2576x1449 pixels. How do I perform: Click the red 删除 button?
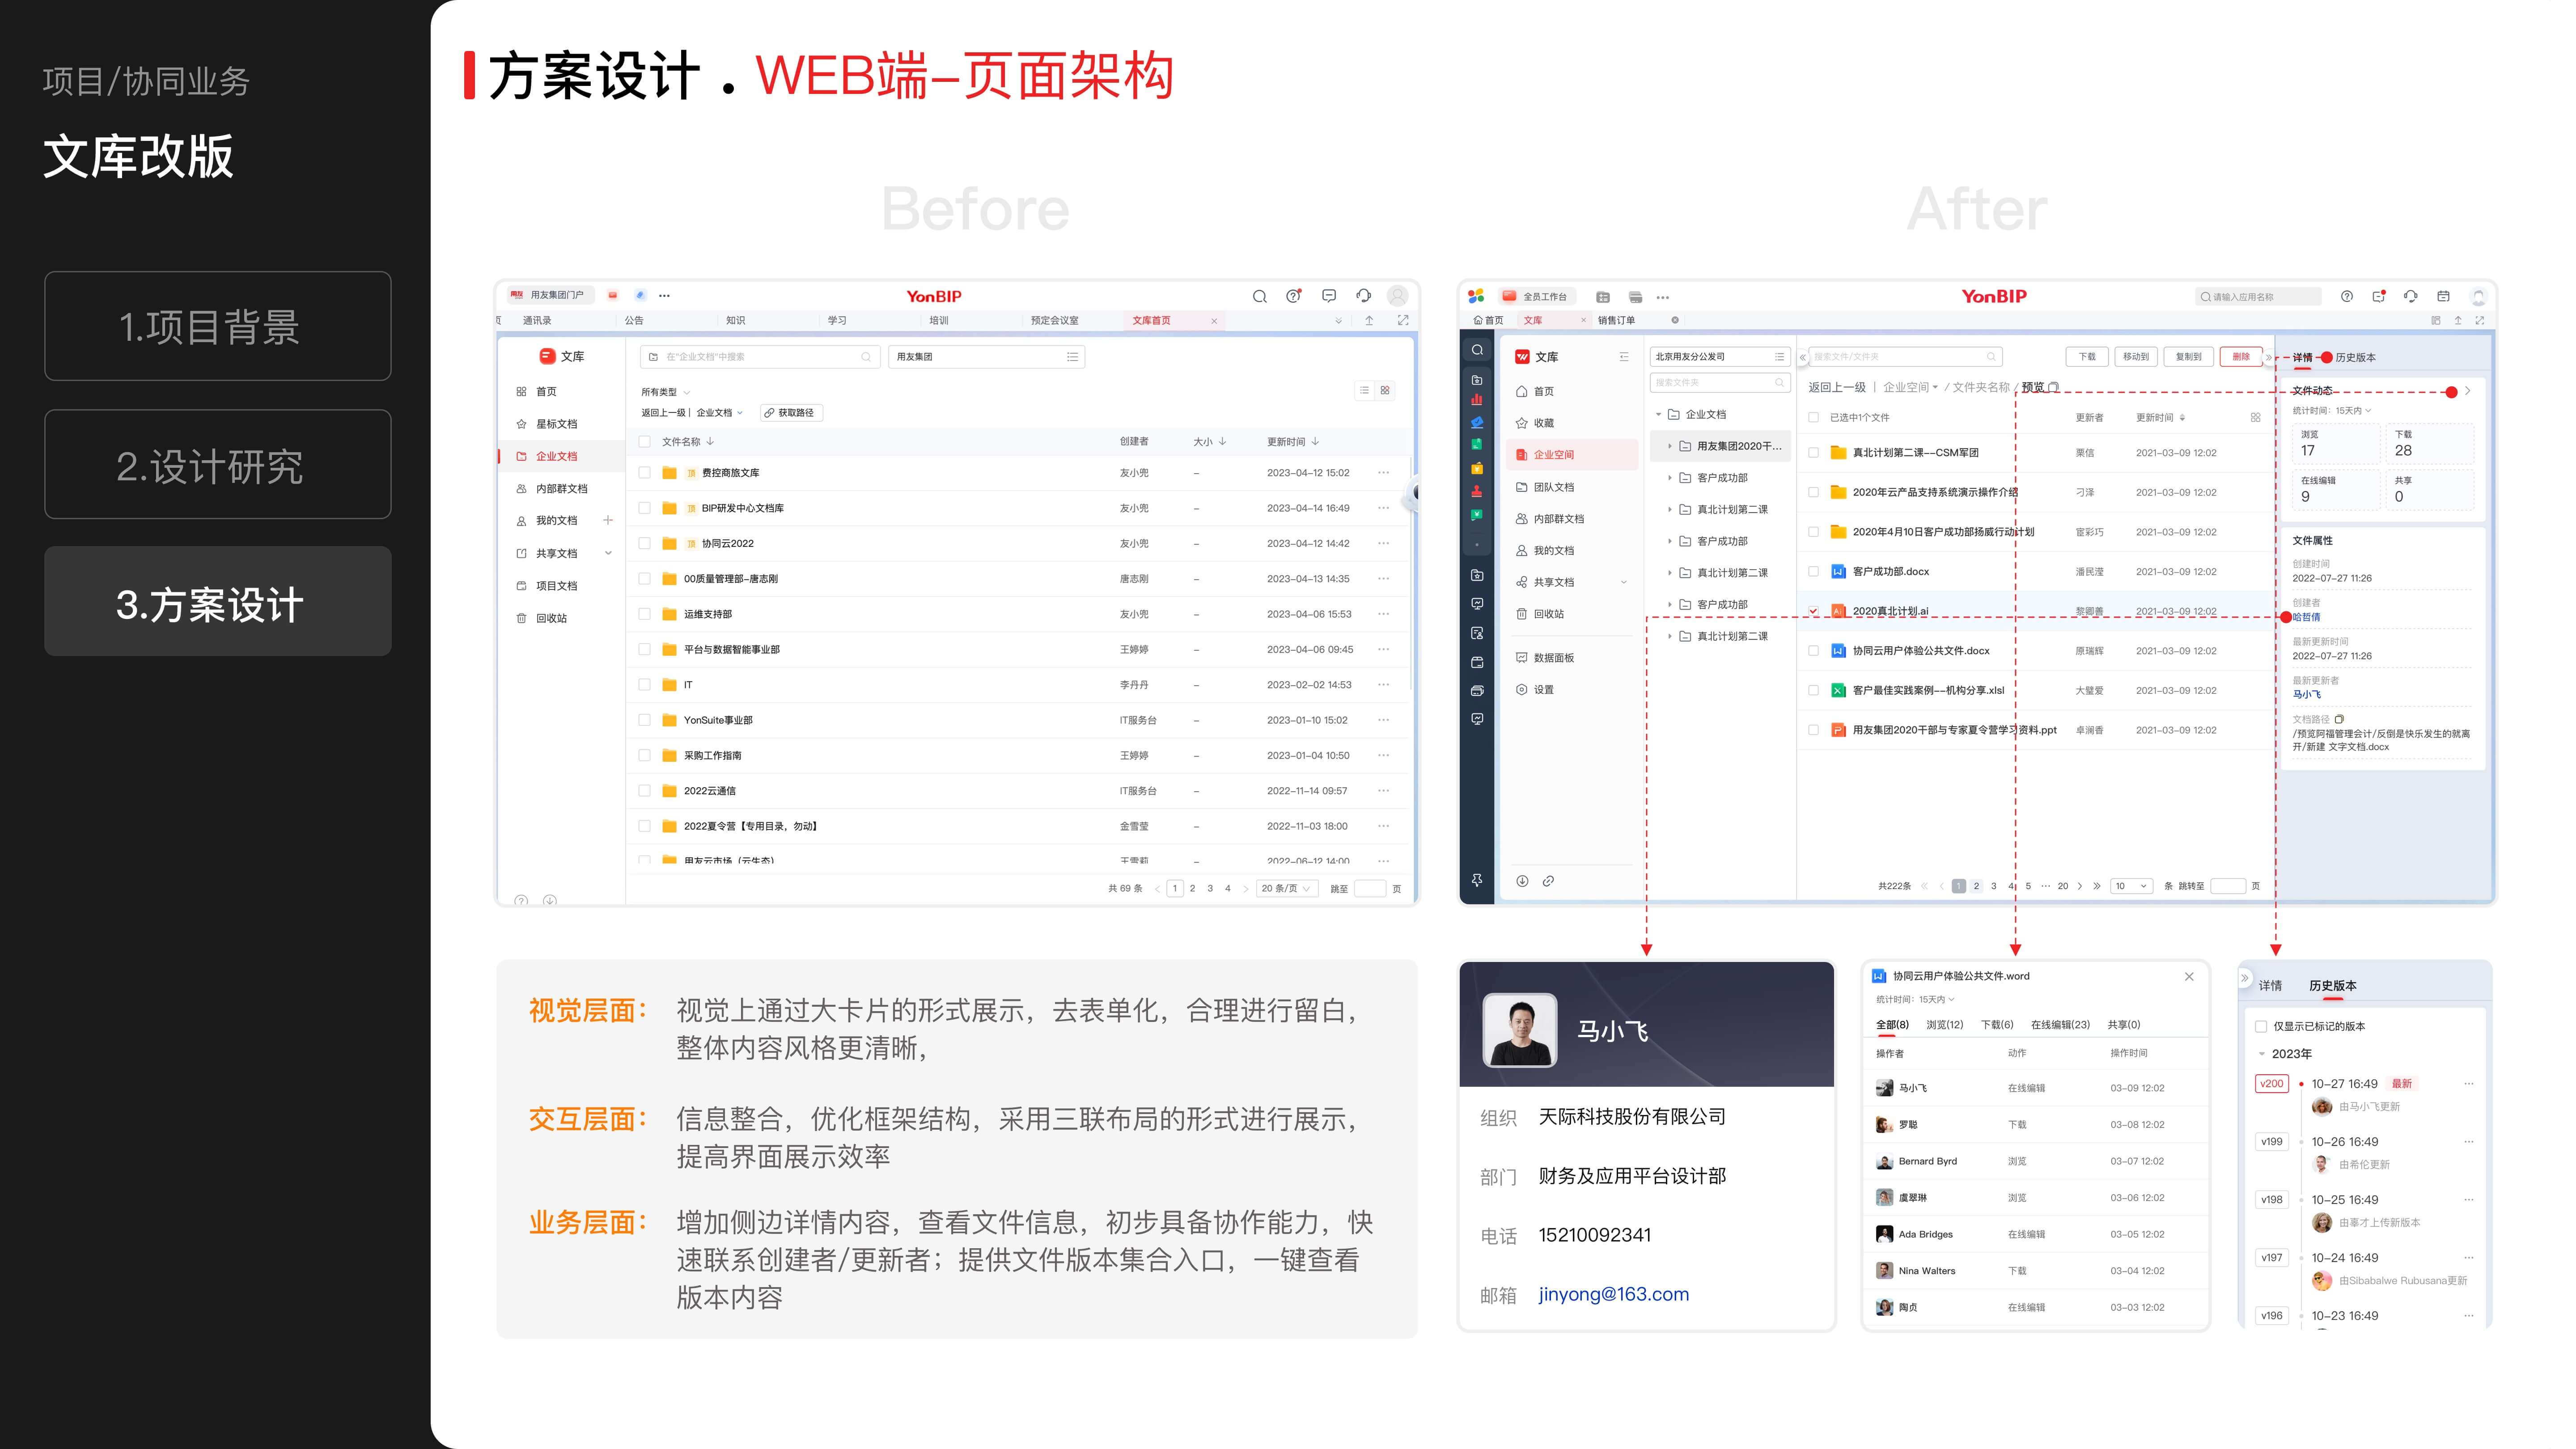point(2241,357)
